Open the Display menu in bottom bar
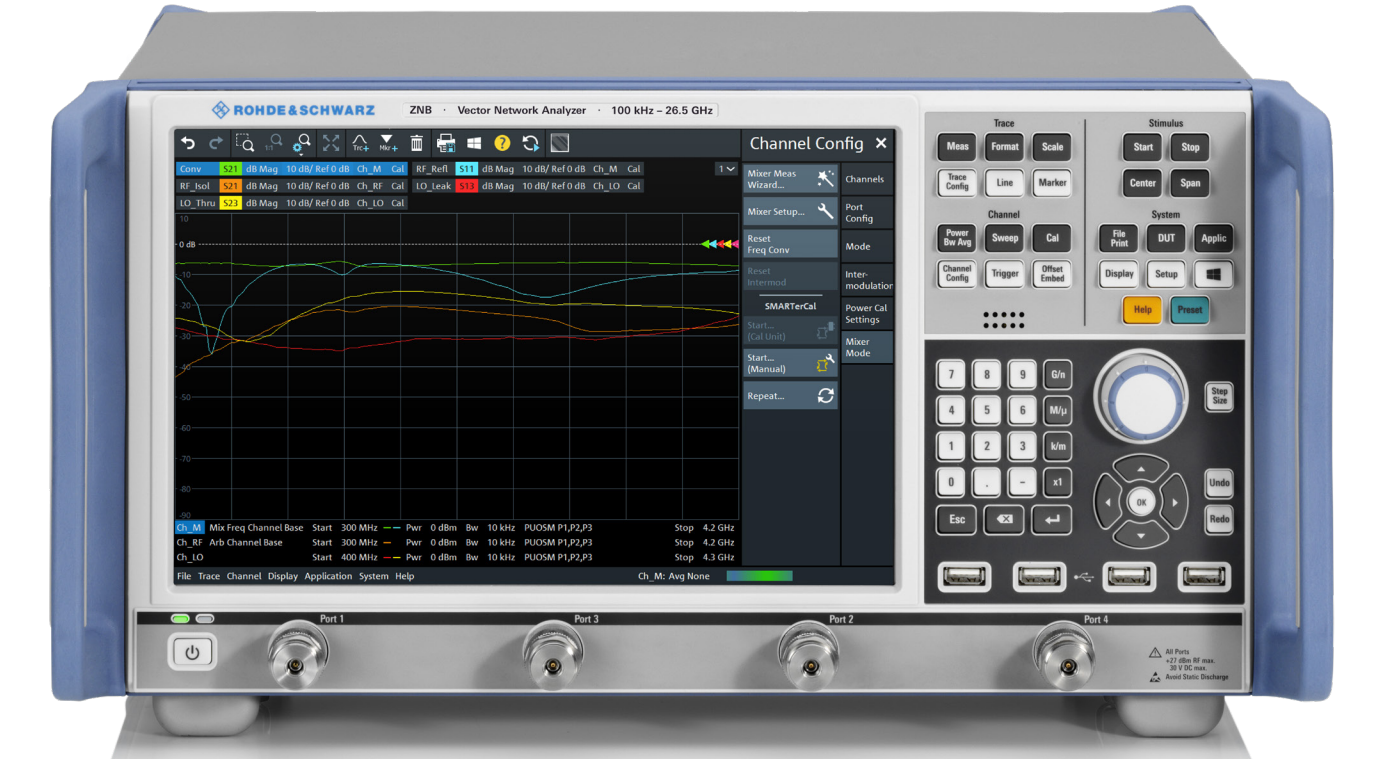The height and width of the screenshot is (759, 1381). click(283, 576)
